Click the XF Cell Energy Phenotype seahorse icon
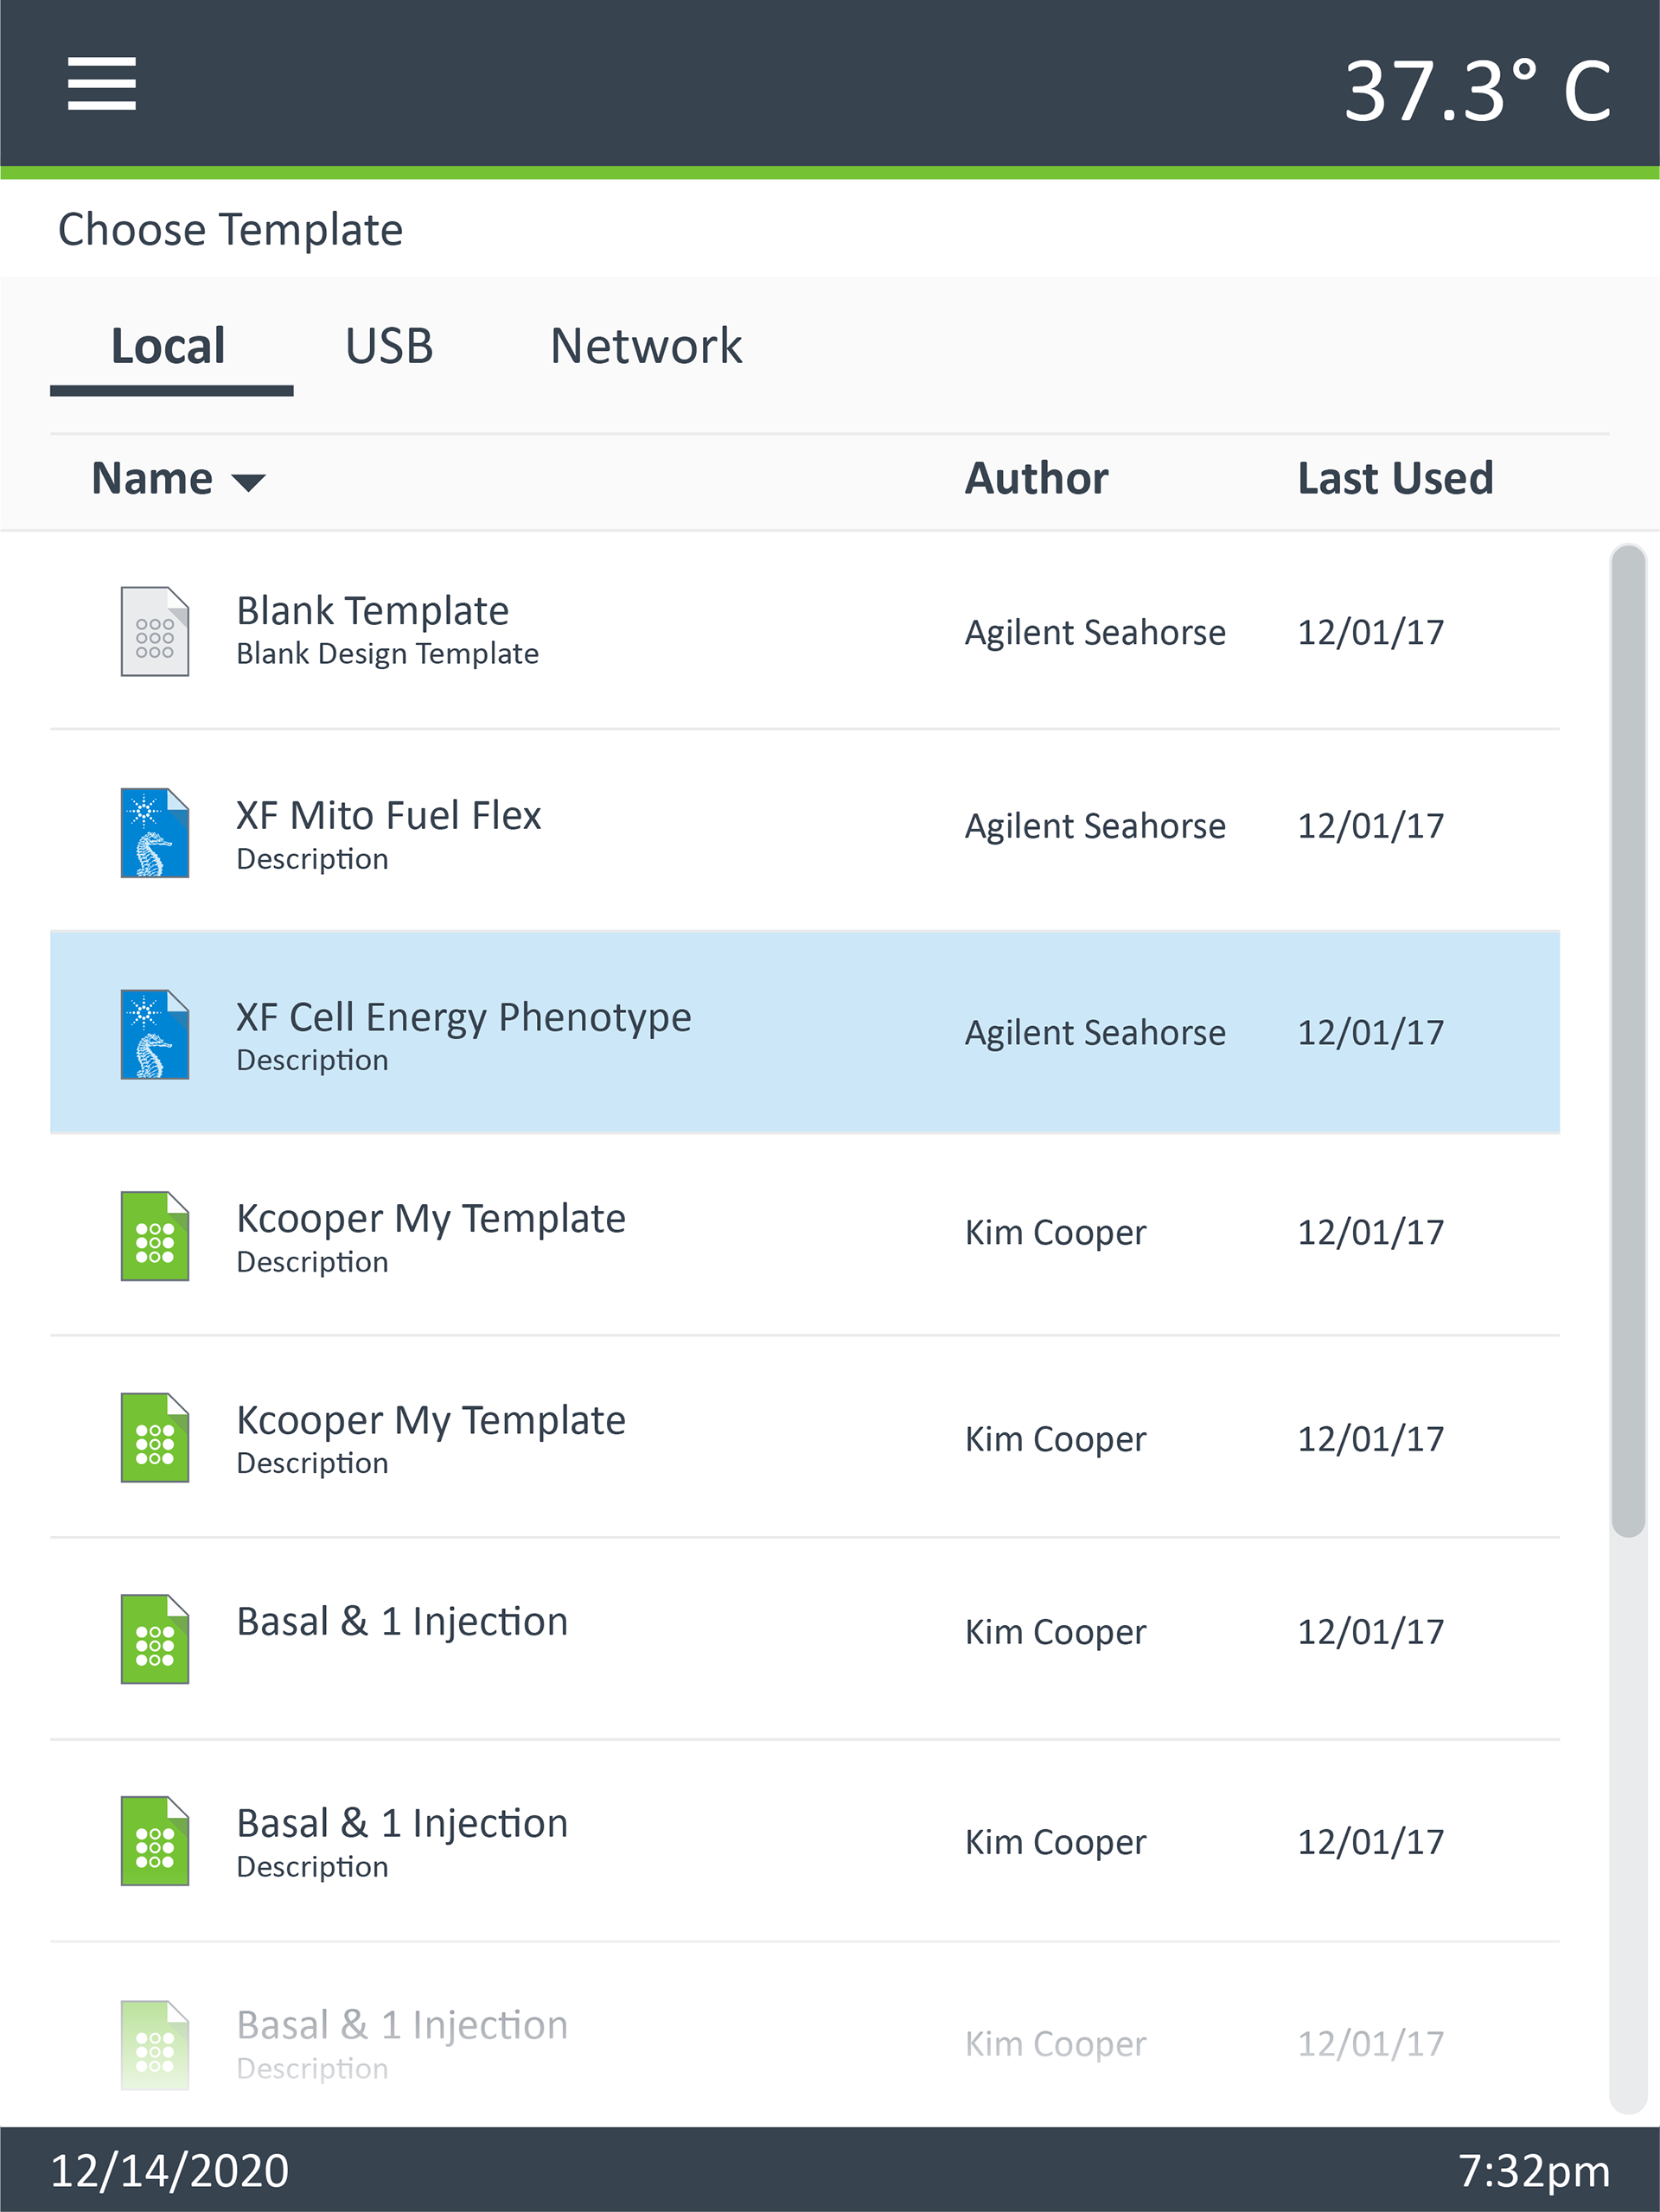This screenshot has width=1660, height=2212. 155,1034
